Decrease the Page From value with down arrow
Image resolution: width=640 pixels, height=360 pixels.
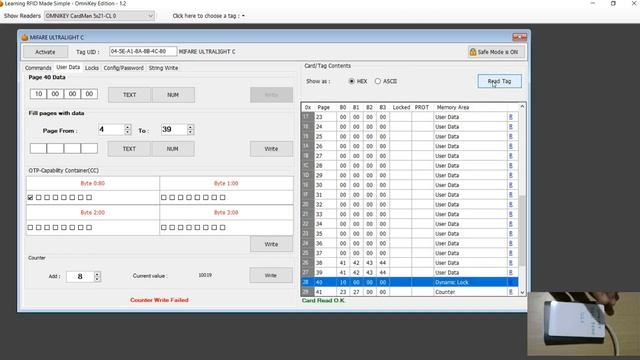point(128,132)
